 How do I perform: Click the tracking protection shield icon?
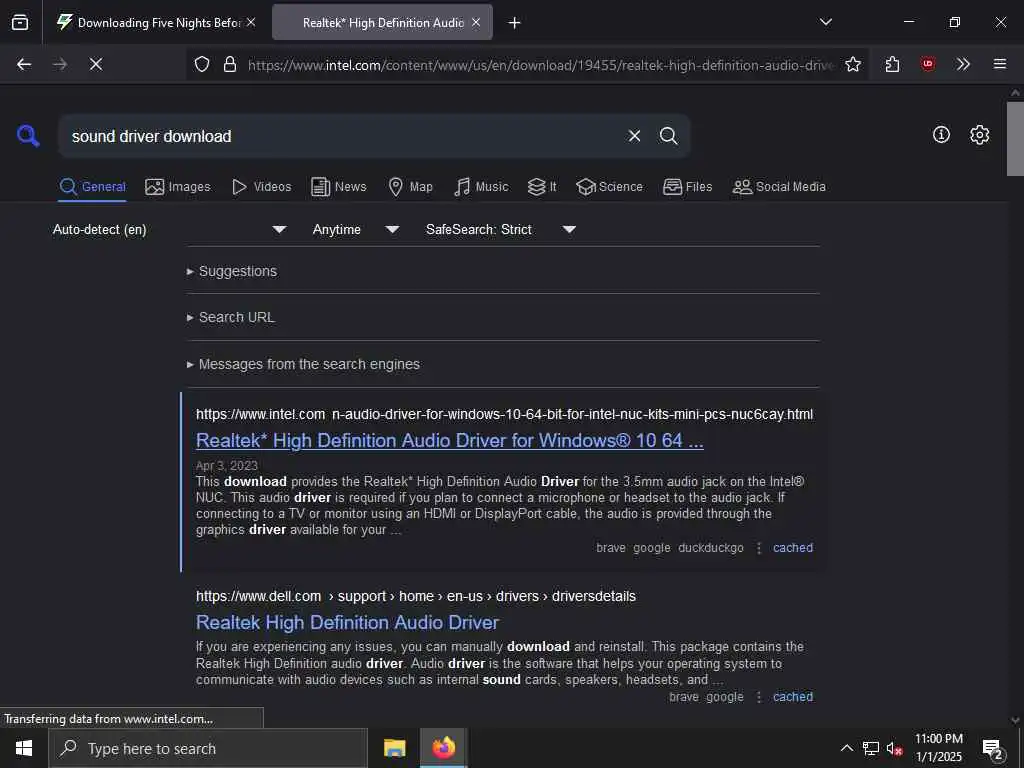pyautogui.click(x=202, y=64)
